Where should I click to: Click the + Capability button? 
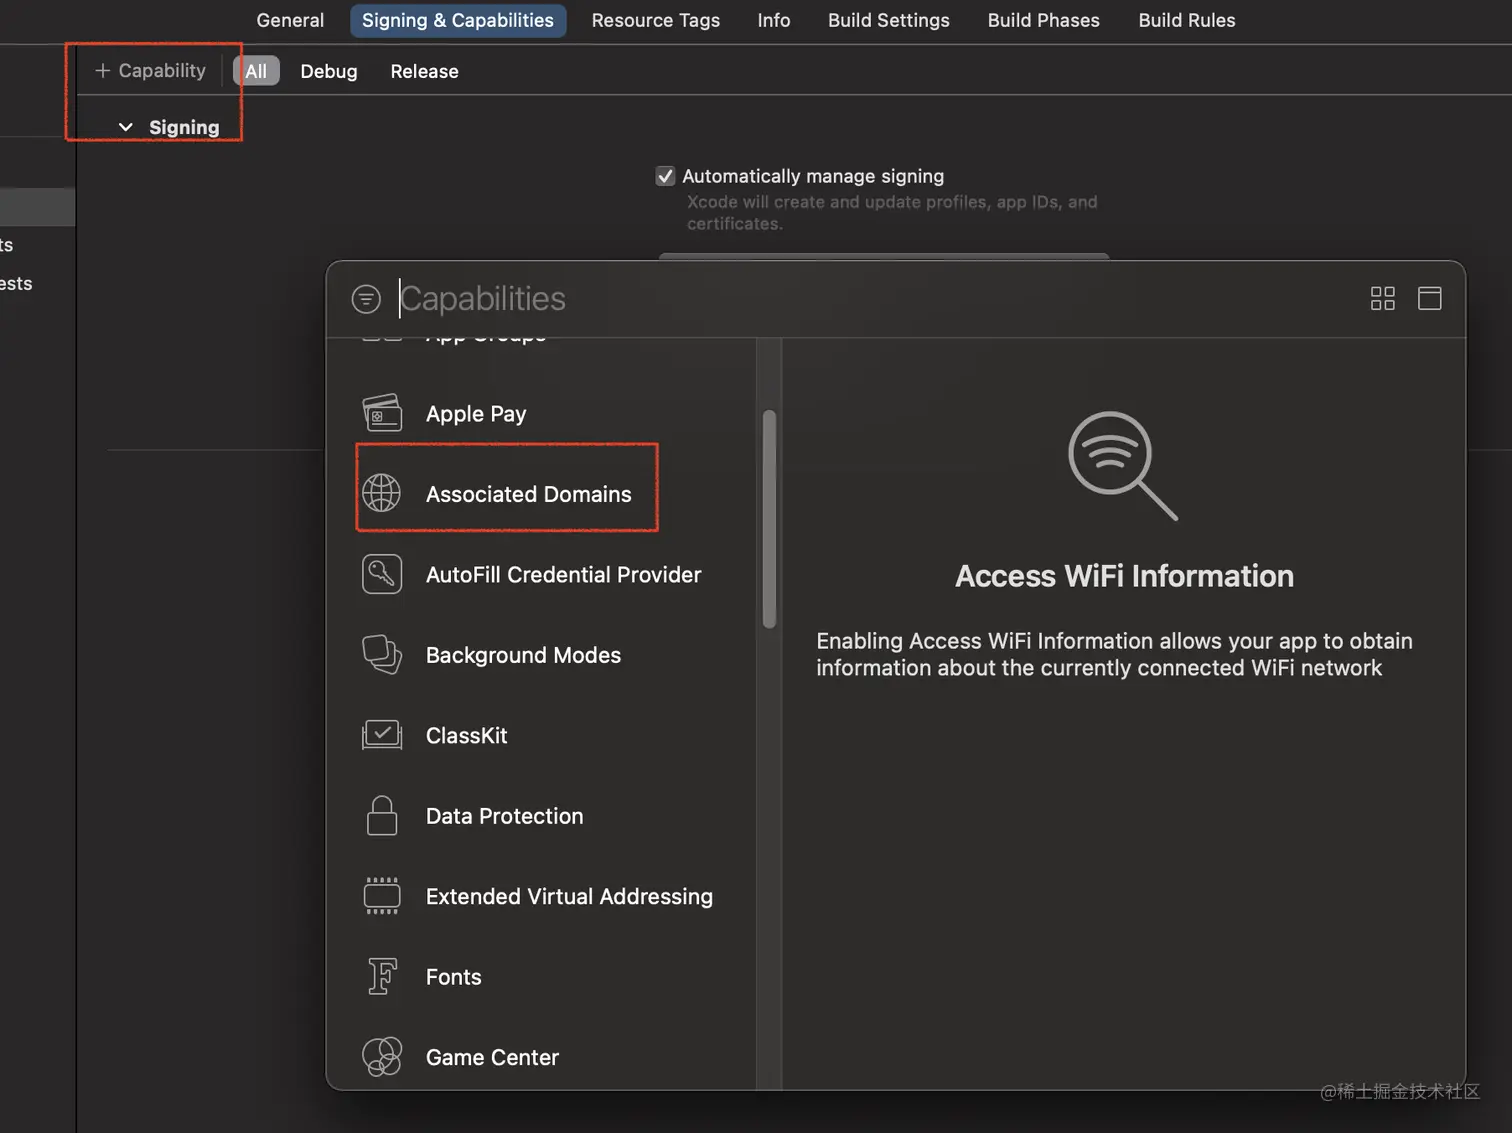click(x=150, y=70)
